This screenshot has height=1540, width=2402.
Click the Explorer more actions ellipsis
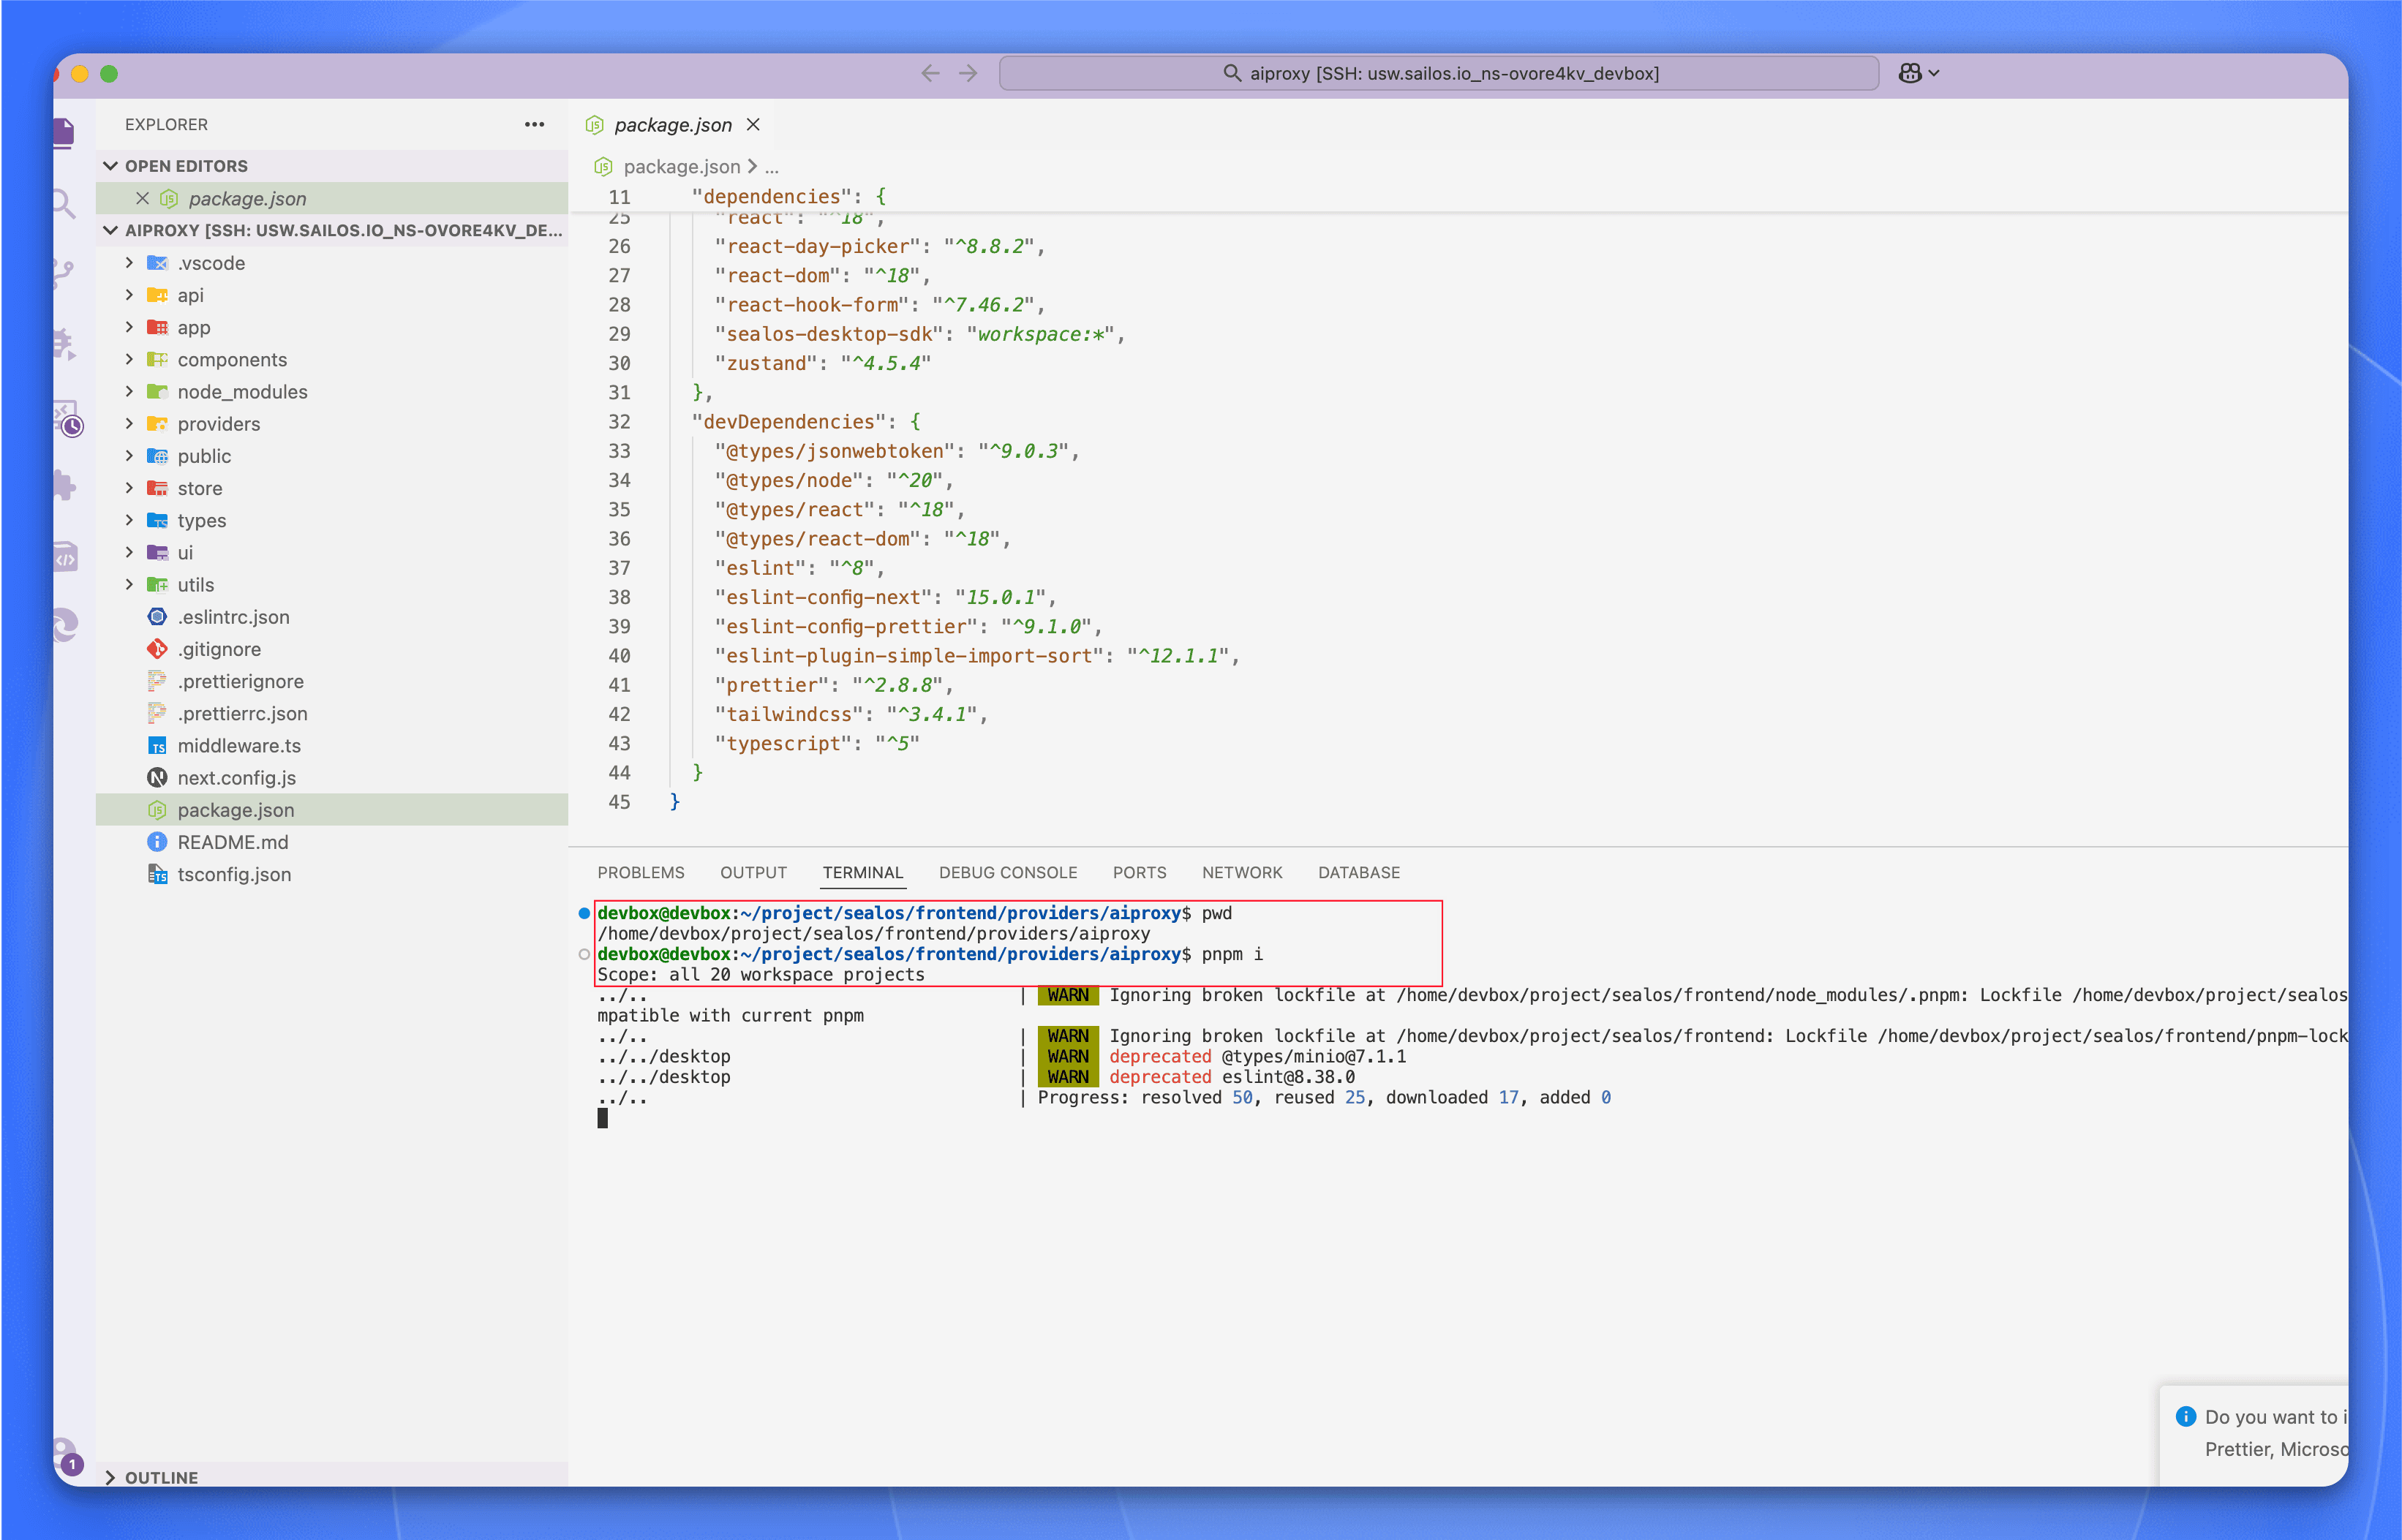pyautogui.click(x=534, y=124)
